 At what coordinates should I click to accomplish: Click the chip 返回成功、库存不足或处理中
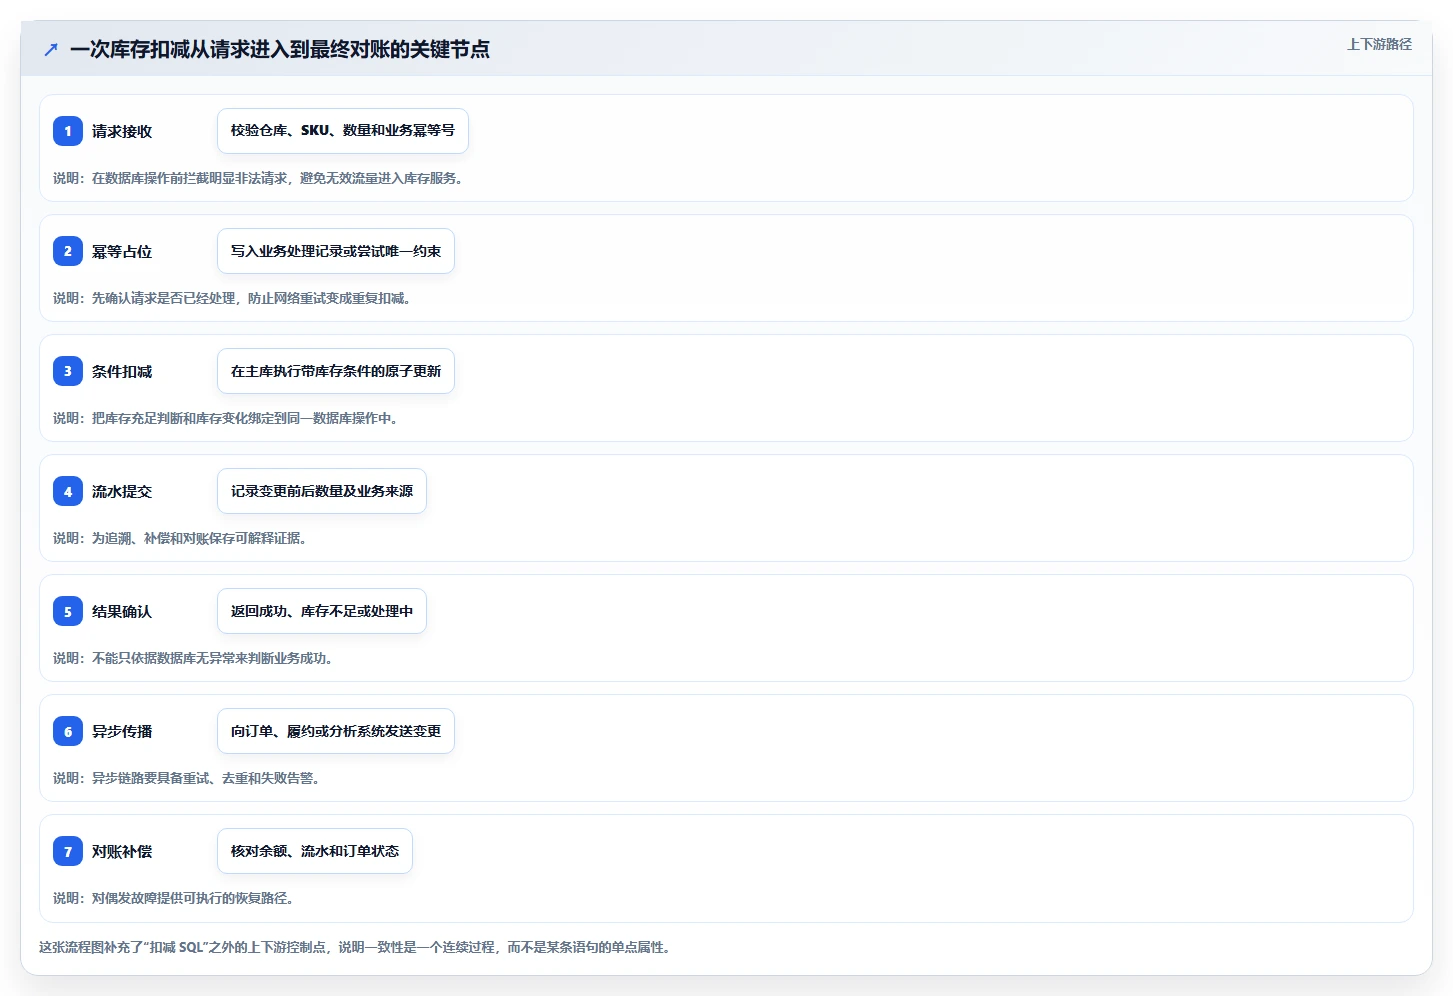click(322, 611)
